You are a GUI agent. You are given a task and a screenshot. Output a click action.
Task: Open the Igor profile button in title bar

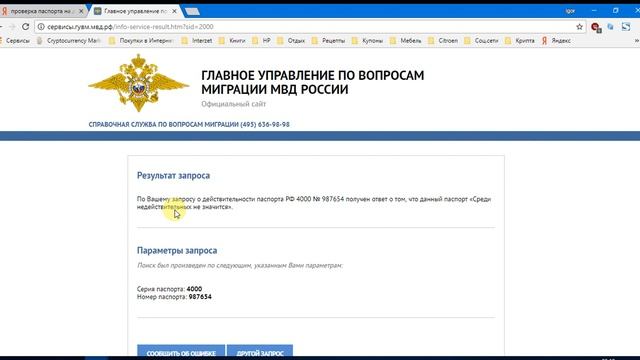tap(570, 11)
